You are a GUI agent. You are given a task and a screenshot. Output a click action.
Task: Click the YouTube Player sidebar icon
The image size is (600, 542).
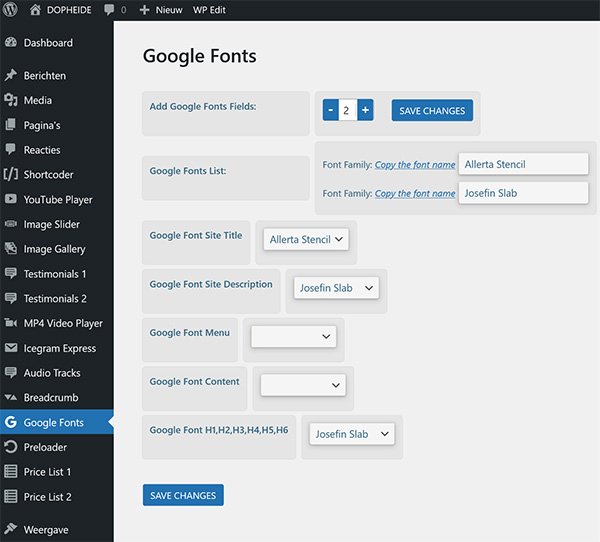(11, 200)
